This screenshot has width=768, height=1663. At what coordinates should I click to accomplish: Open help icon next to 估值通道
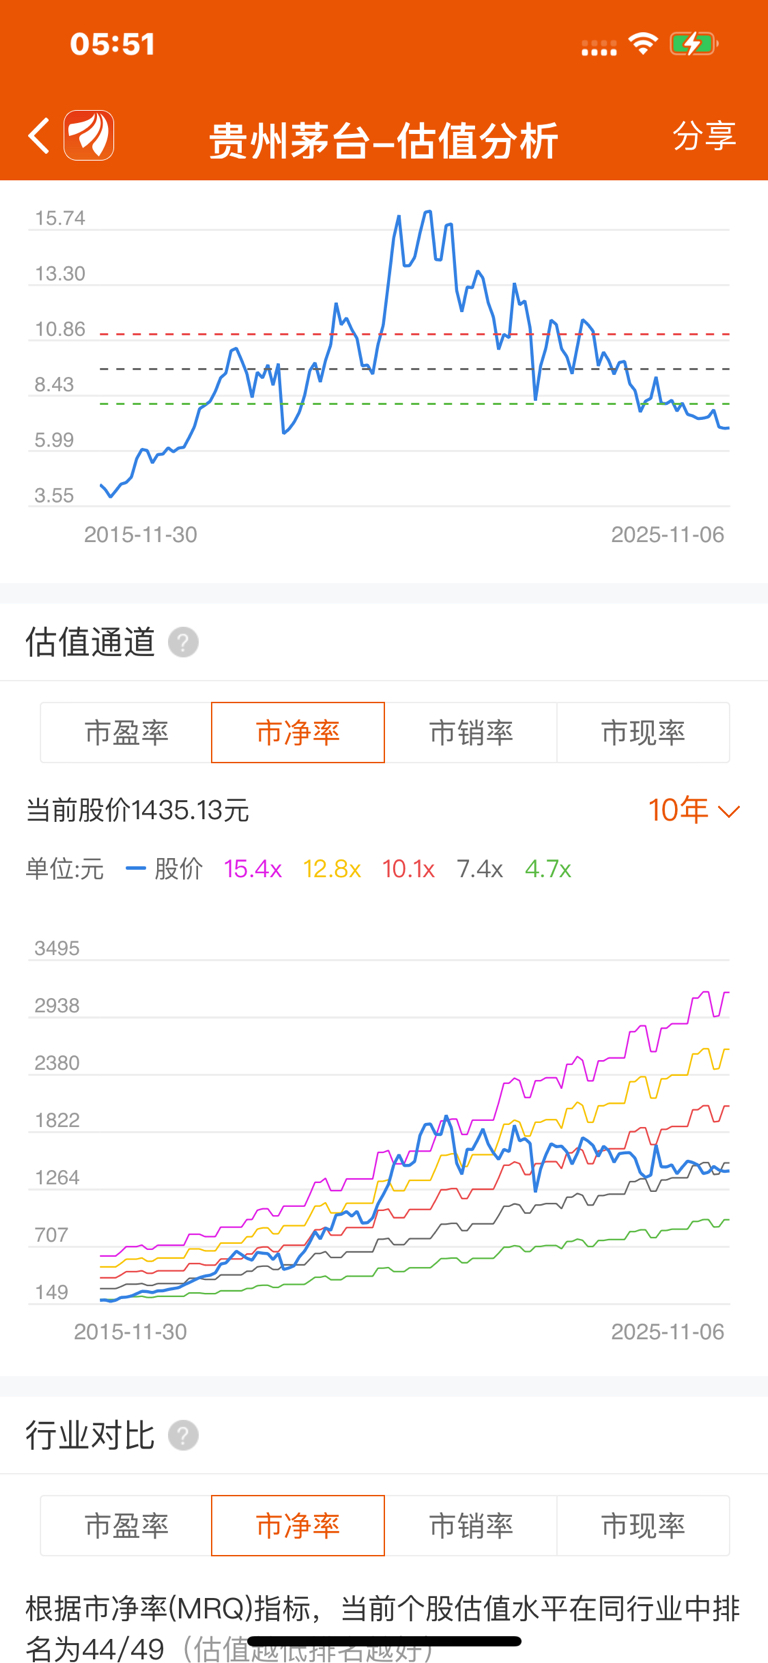point(183,642)
